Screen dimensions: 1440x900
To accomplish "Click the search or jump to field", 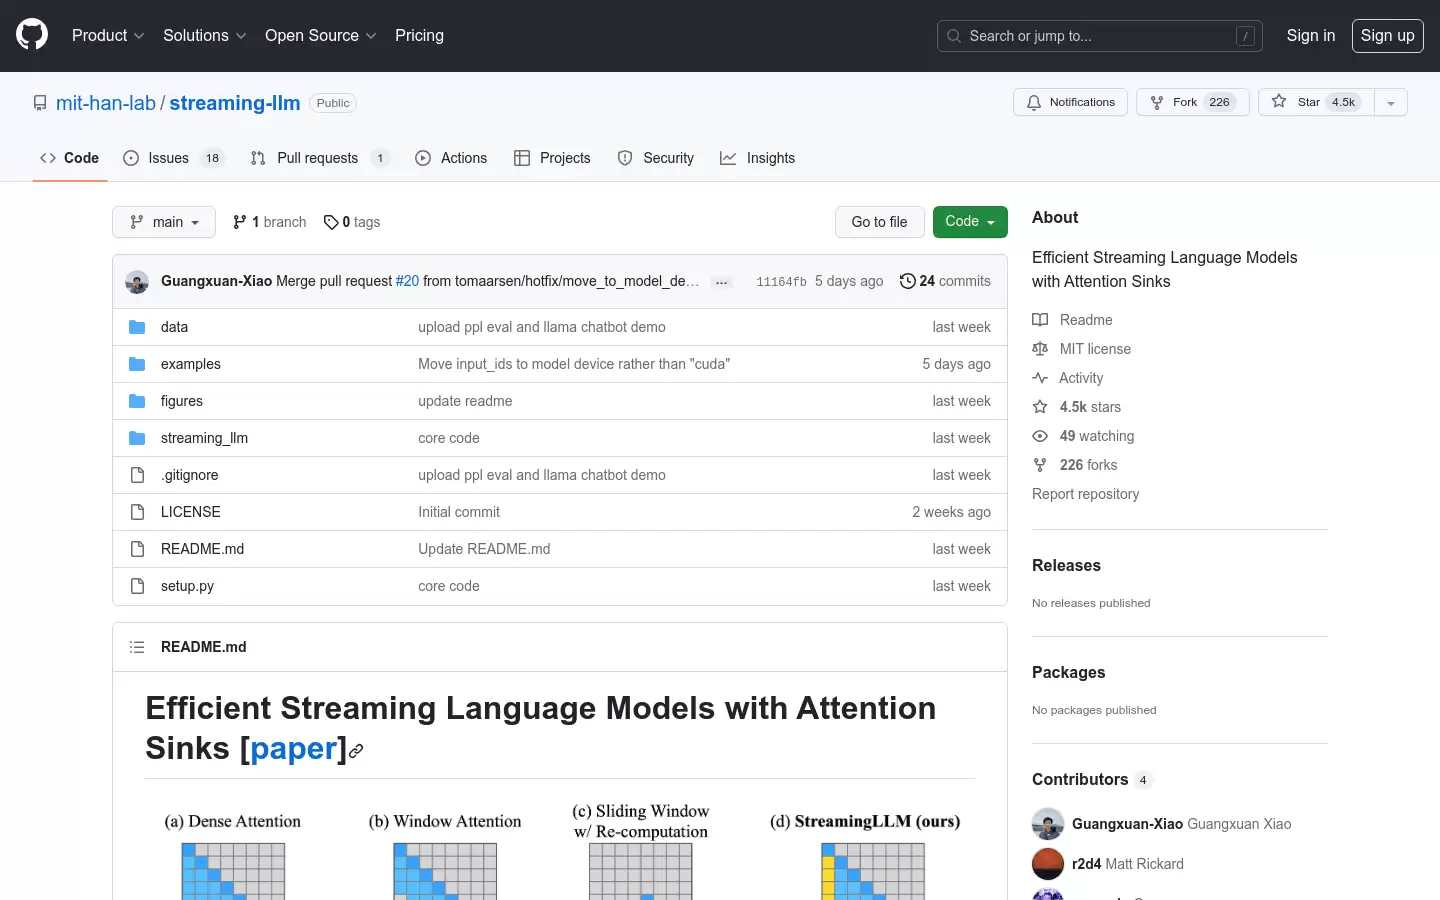I will [x=1100, y=36].
